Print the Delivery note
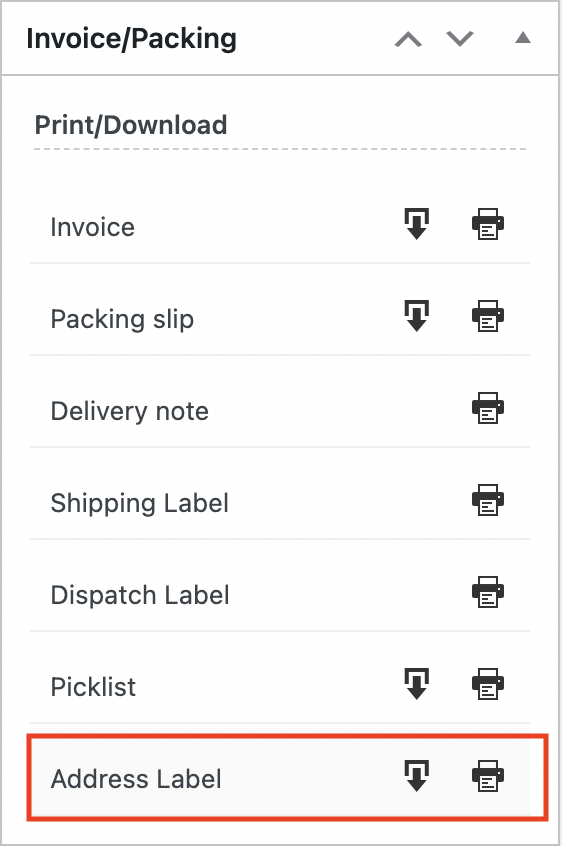The height and width of the screenshot is (846, 562). [x=488, y=408]
